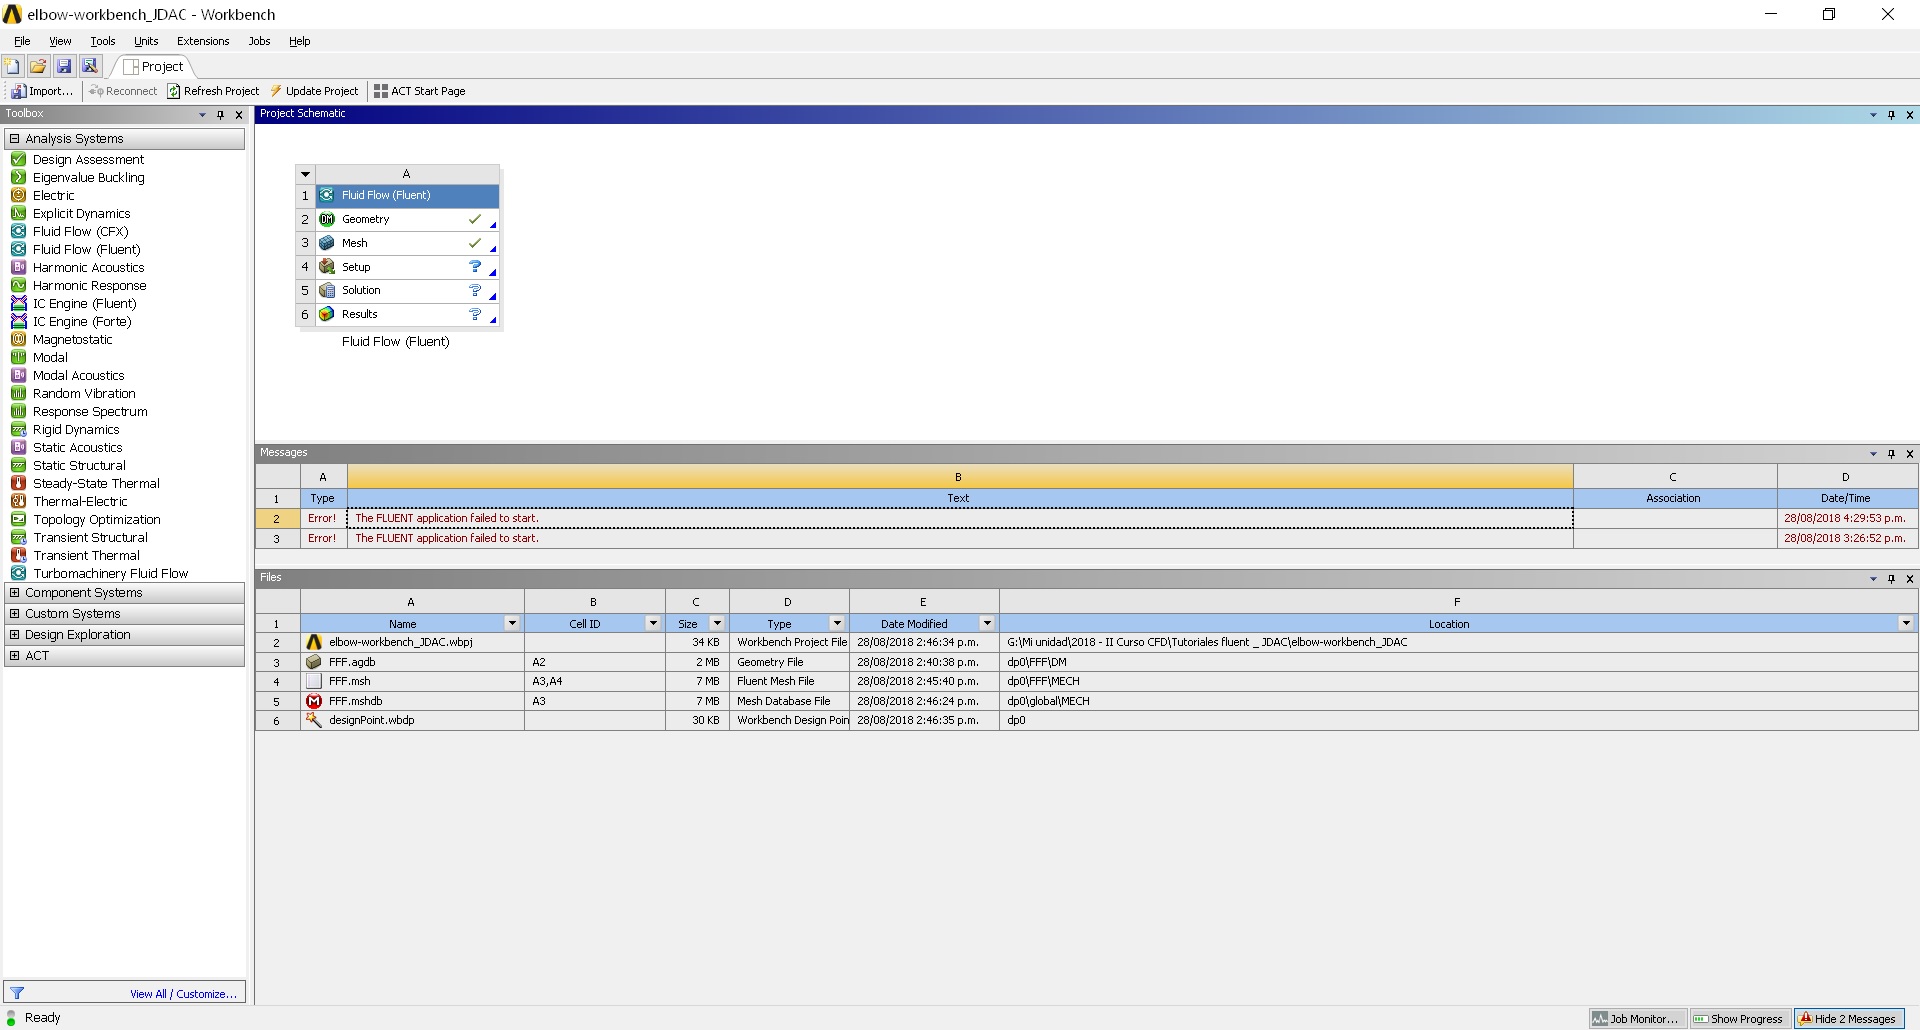Select Eigenvalue Buckling in the toolbox
This screenshot has height=1030, width=1920.
(x=88, y=177)
